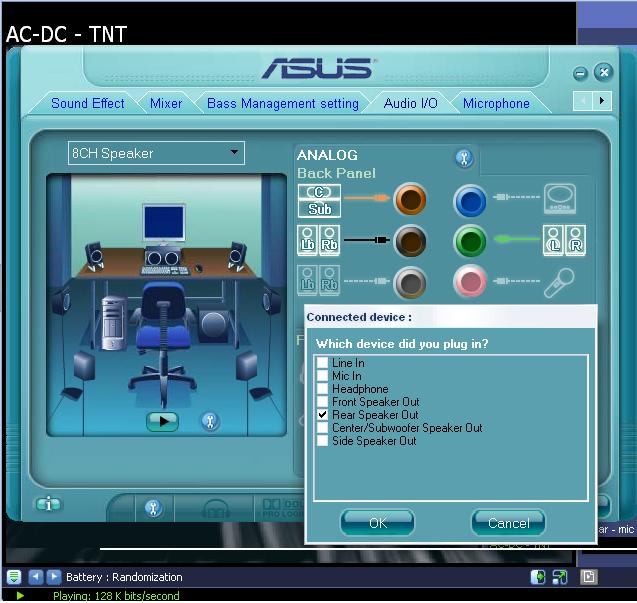Click the speaker room illustration
Screen dimensions: 637x603
[167, 305]
